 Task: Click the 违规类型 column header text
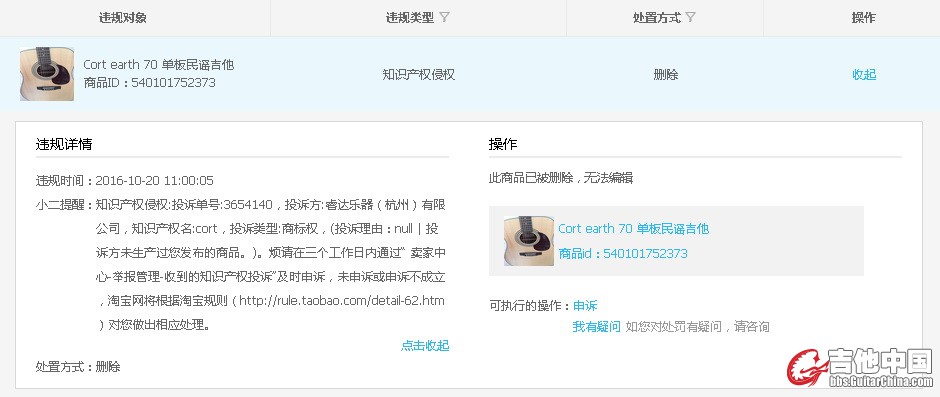pyautogui.click(x=410, y=17)
